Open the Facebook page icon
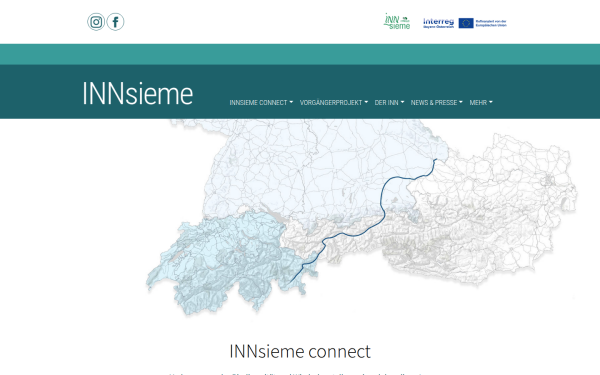The height and width of the screenshot is (375, 600). 115,22
